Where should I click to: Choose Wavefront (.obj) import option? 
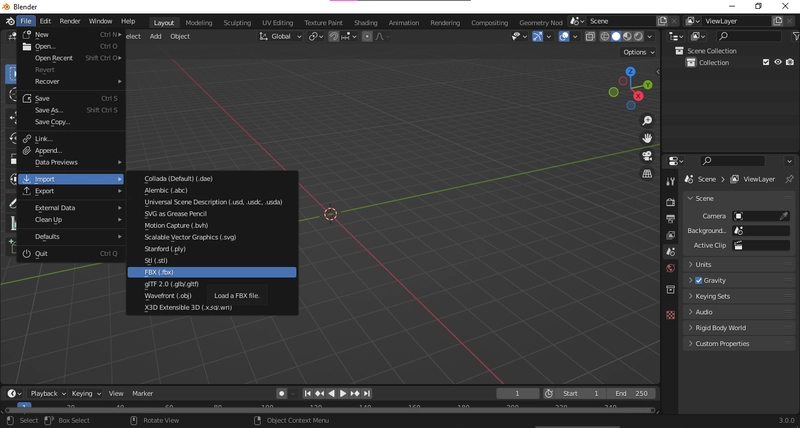click(x=212, y=296)
